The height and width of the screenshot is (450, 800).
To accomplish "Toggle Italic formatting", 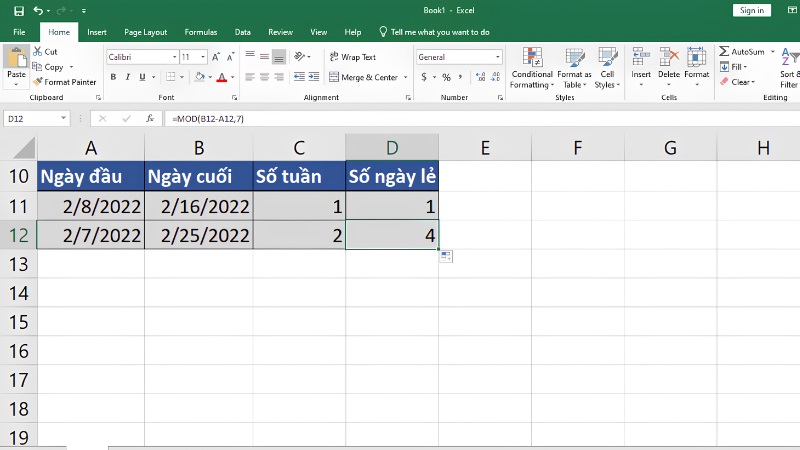I will coord(128,77).
